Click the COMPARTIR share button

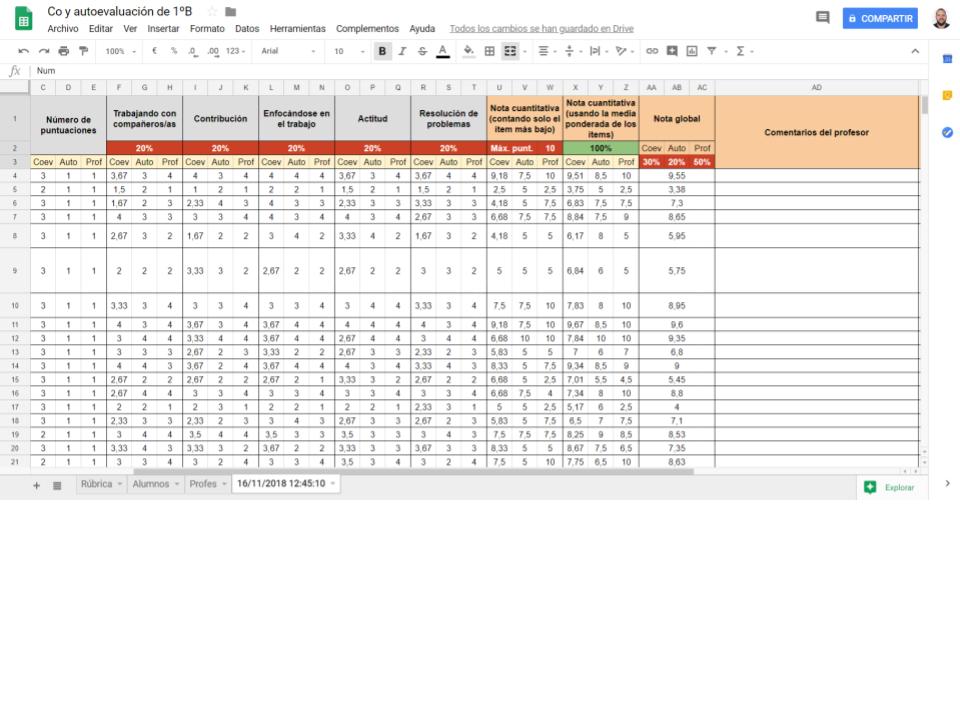click(x=880, y=18)
